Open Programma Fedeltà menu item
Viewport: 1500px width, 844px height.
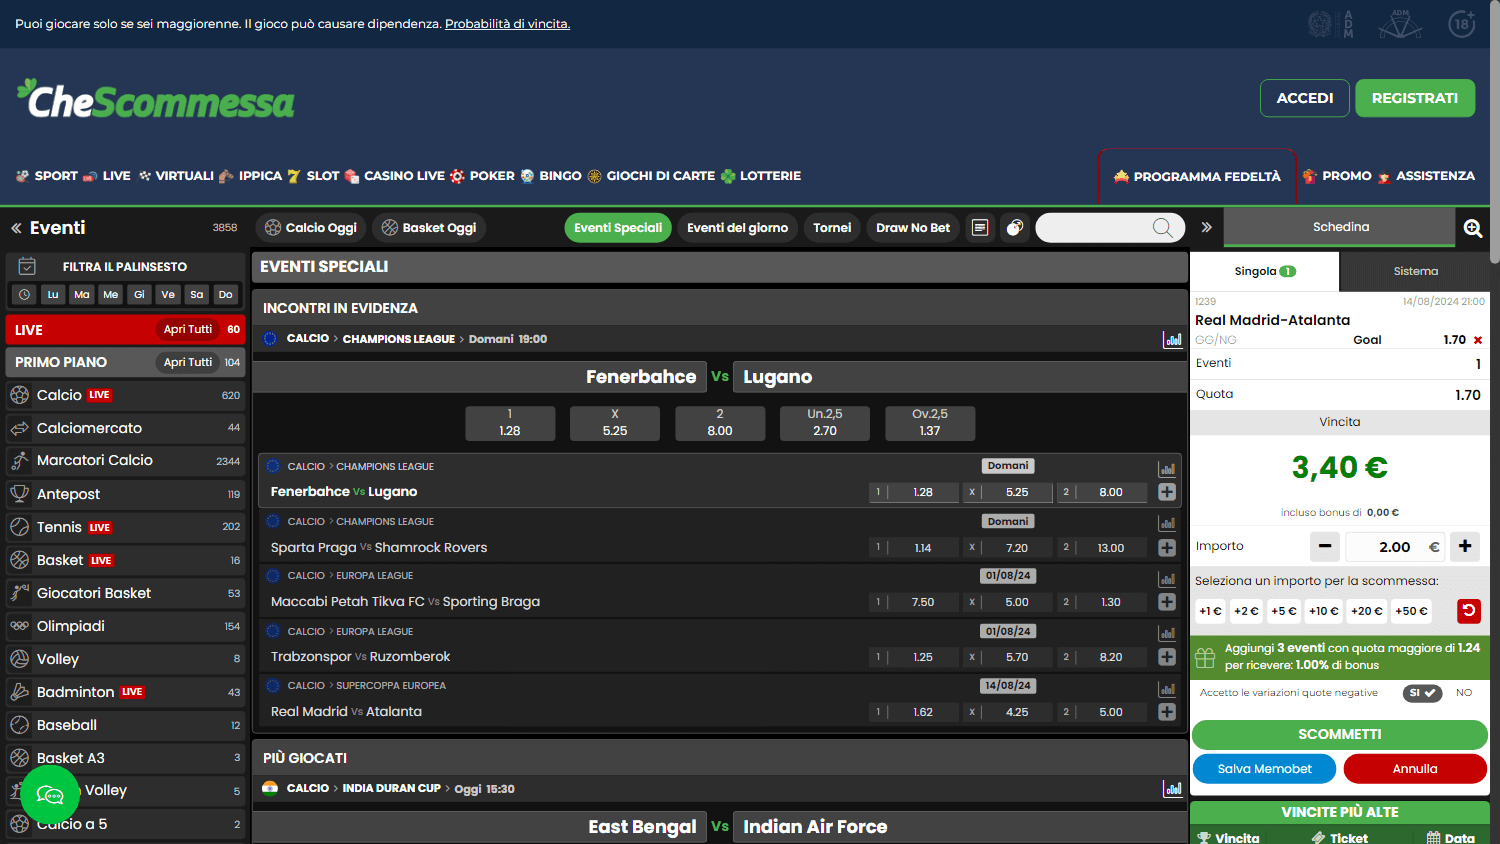point(1197,177)
